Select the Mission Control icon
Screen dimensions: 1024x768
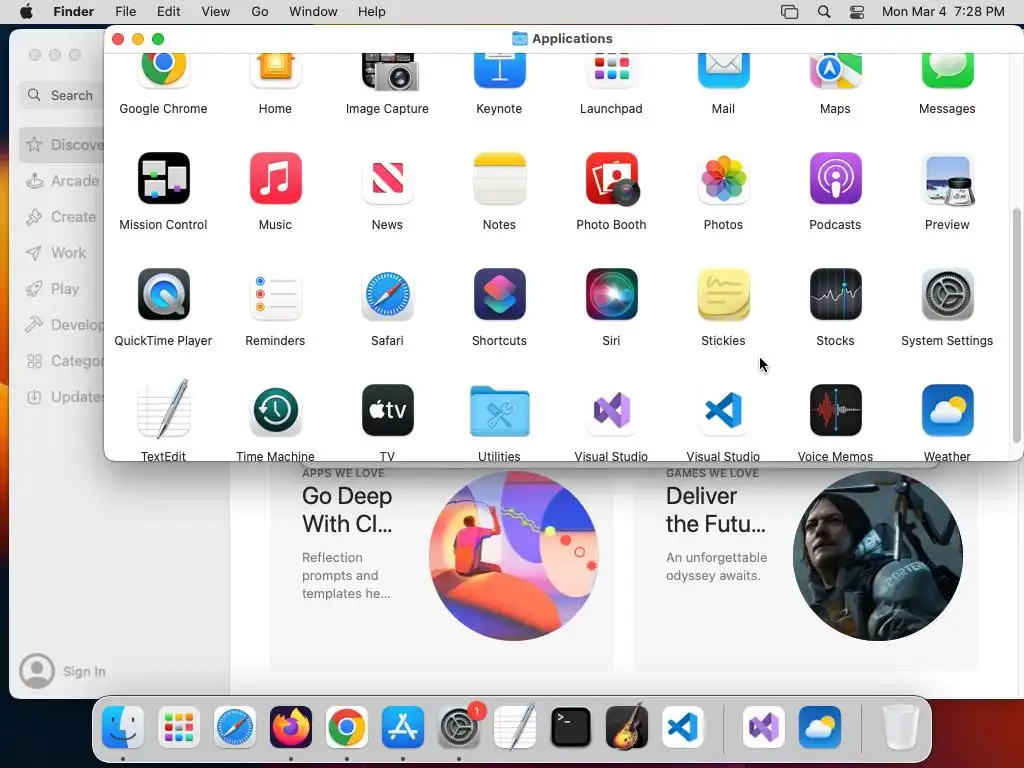pos(163,178)
